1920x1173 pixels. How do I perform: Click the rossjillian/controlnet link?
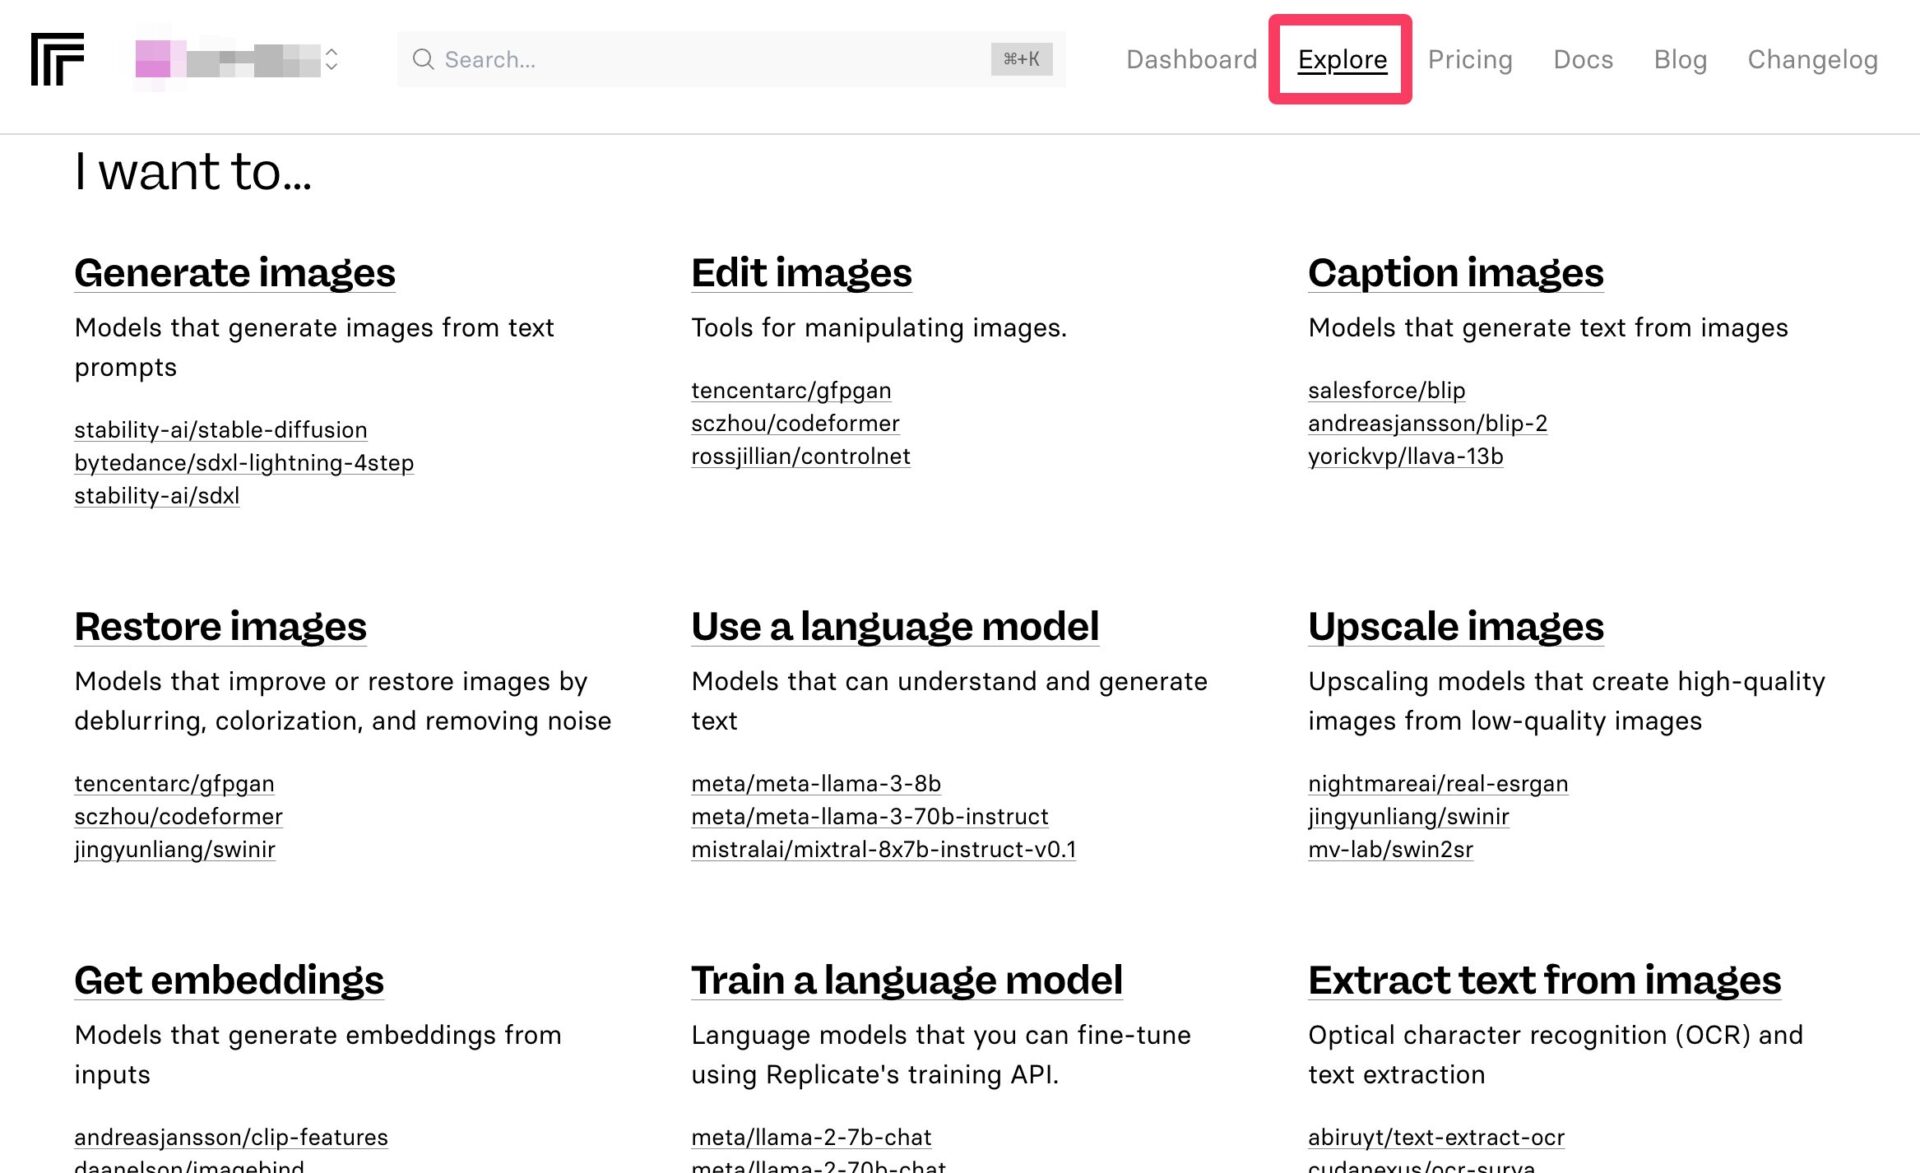[800, 456]
